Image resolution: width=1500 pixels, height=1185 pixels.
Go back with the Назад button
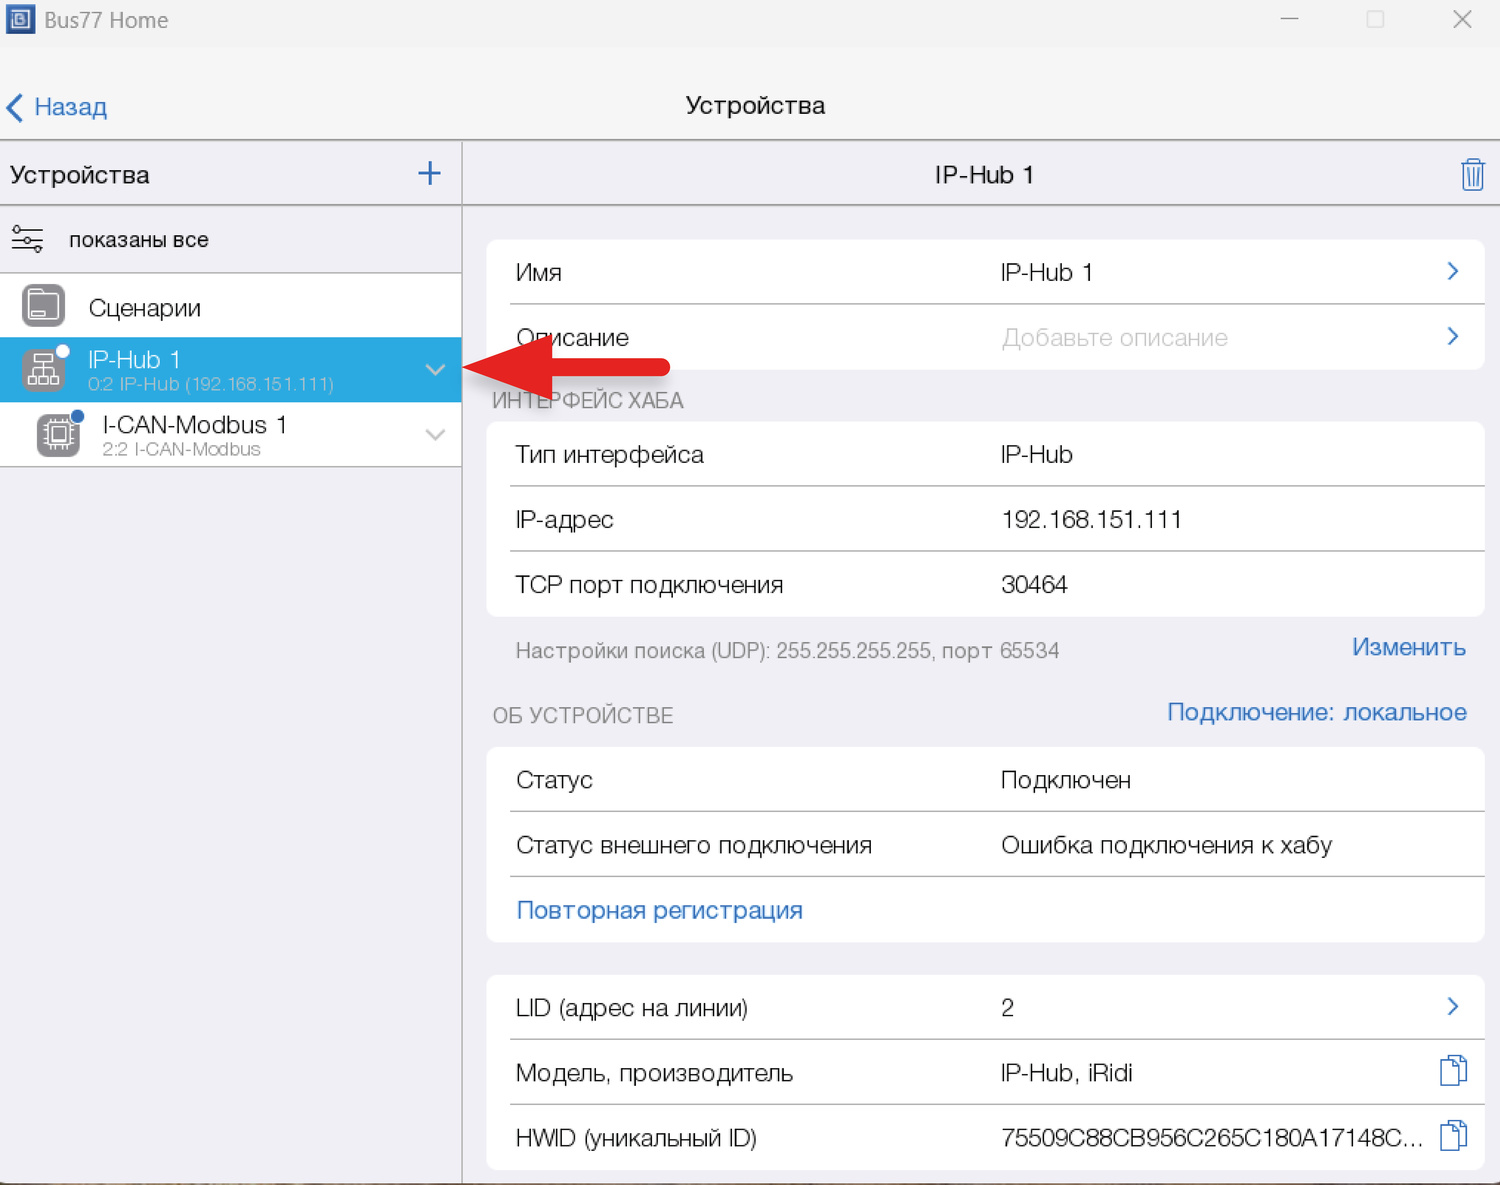58,107
